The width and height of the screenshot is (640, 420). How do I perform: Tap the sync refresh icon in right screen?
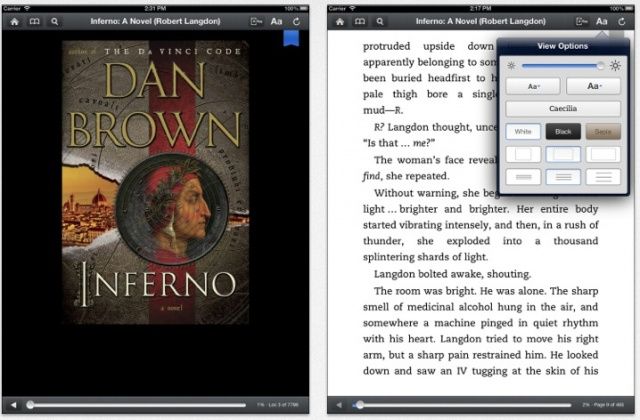tap(622, 21)
